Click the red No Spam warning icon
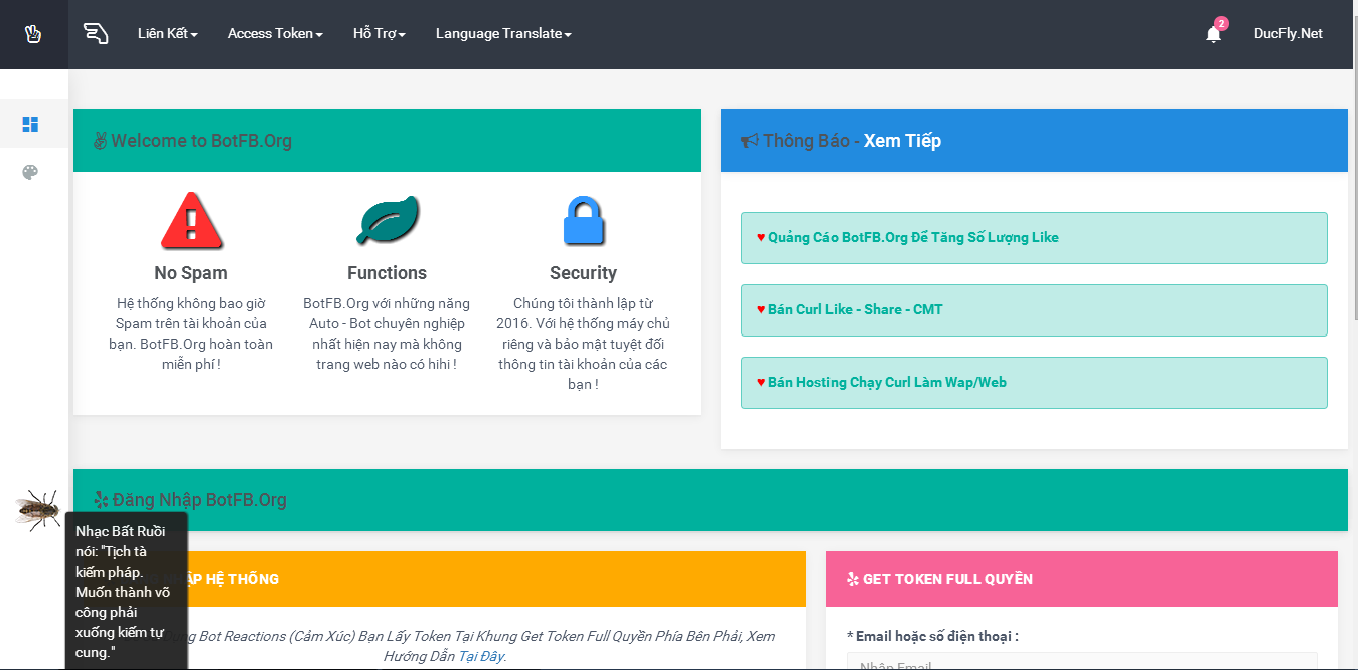The width and height of the screenshot is (1358, 670). click(191, 222)
